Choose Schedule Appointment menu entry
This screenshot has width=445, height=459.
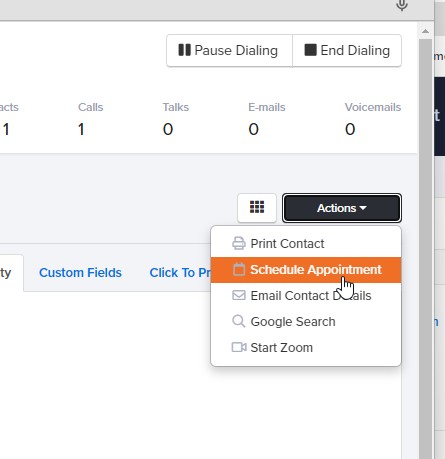click(x=306, y=270)
